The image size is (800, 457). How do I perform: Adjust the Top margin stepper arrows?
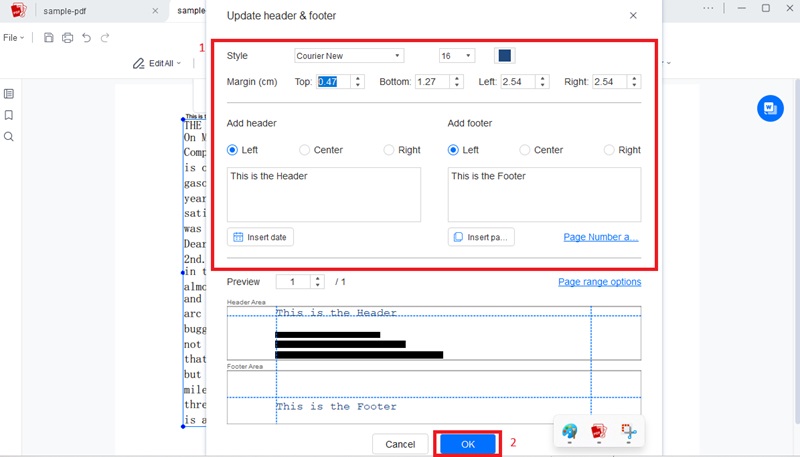coord(358,82)
